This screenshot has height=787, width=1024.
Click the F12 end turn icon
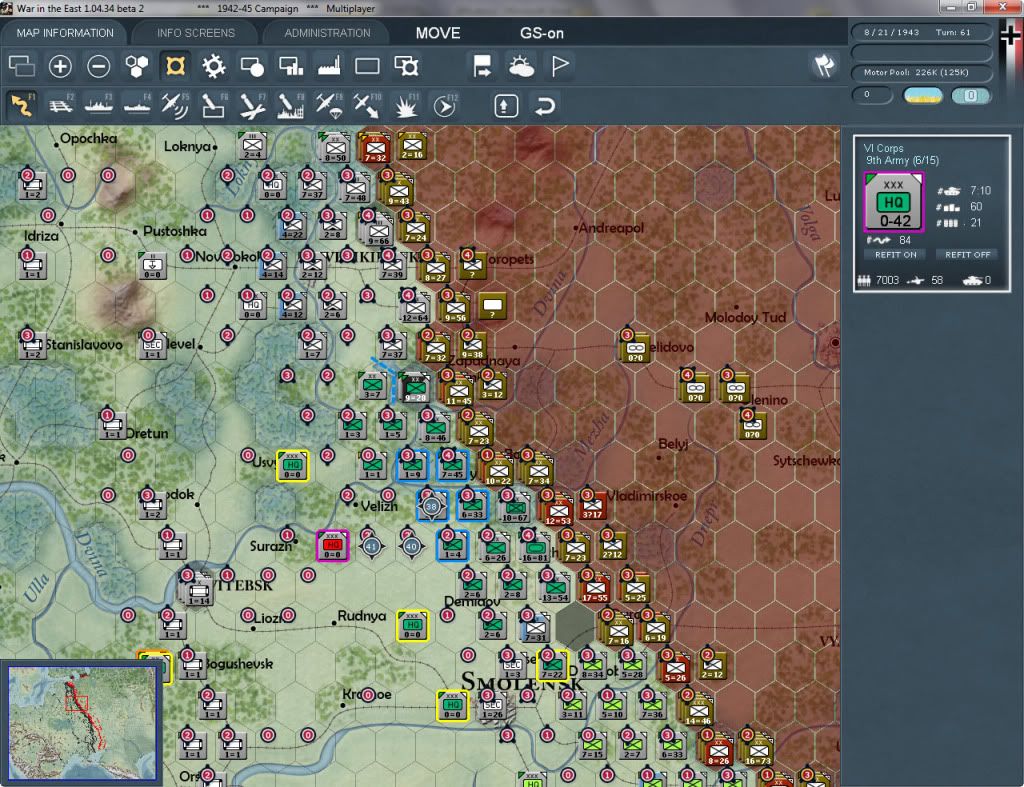pyautogui.click(x=445, y=105)
